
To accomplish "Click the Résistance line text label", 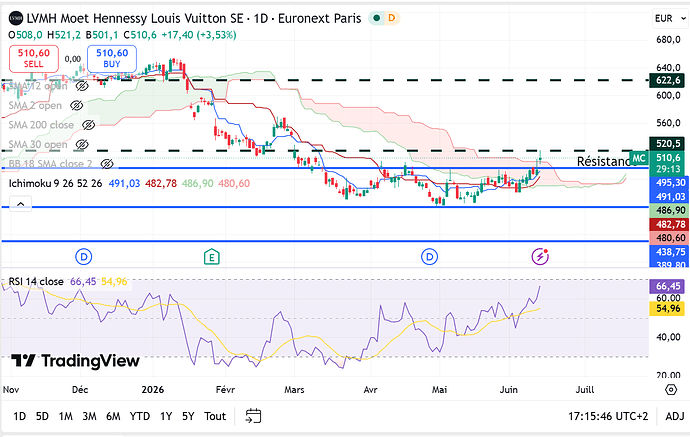I will pyautogui.click(x=603, y=162).
